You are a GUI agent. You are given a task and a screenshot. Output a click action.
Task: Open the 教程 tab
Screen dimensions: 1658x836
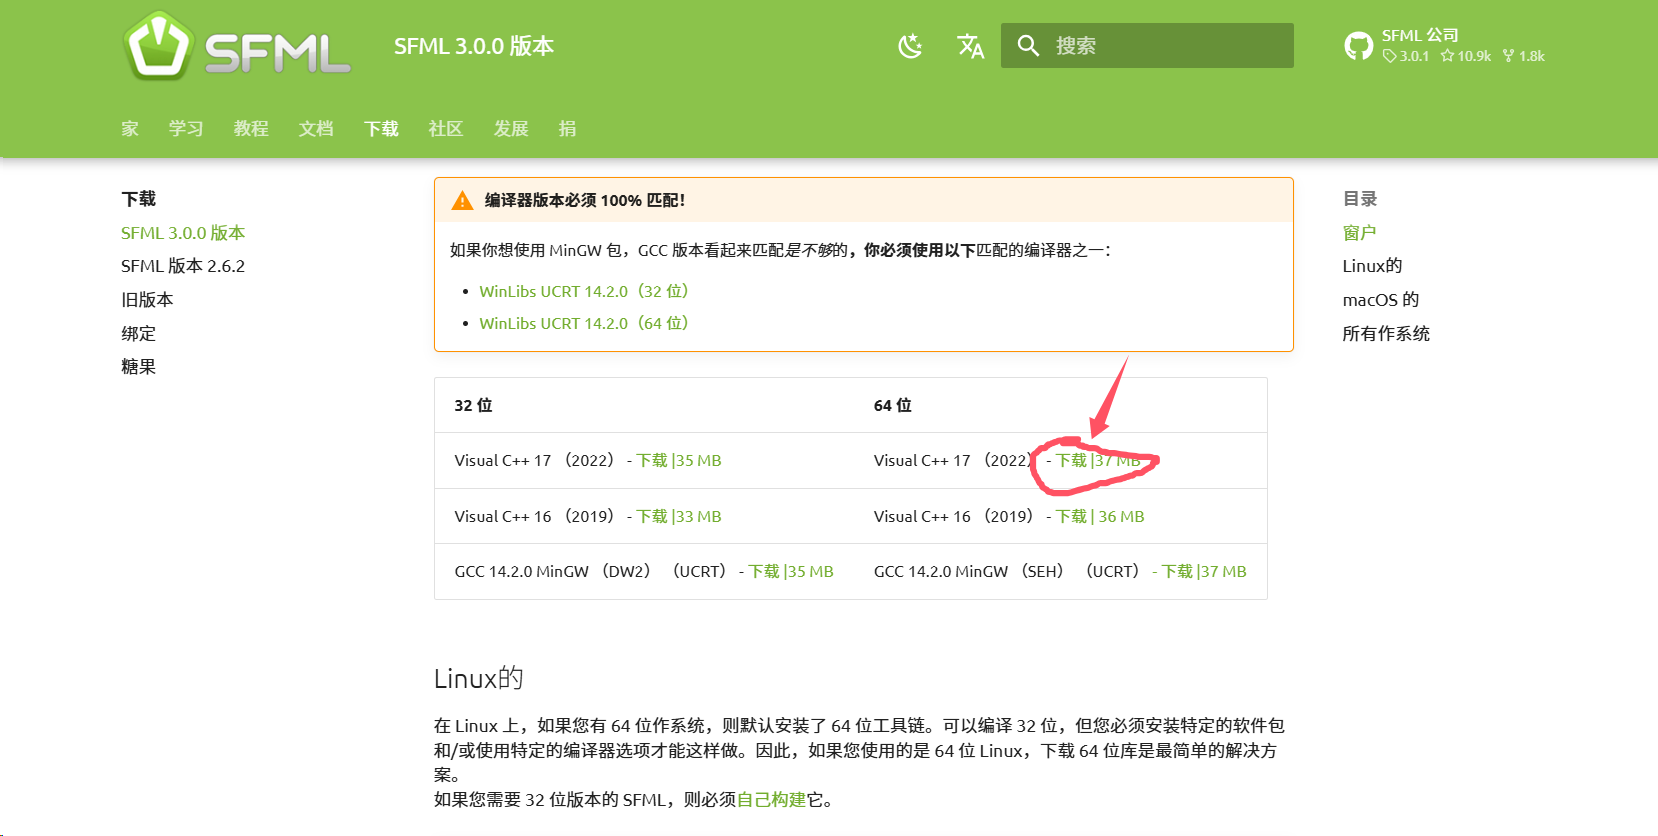(251, 128)
